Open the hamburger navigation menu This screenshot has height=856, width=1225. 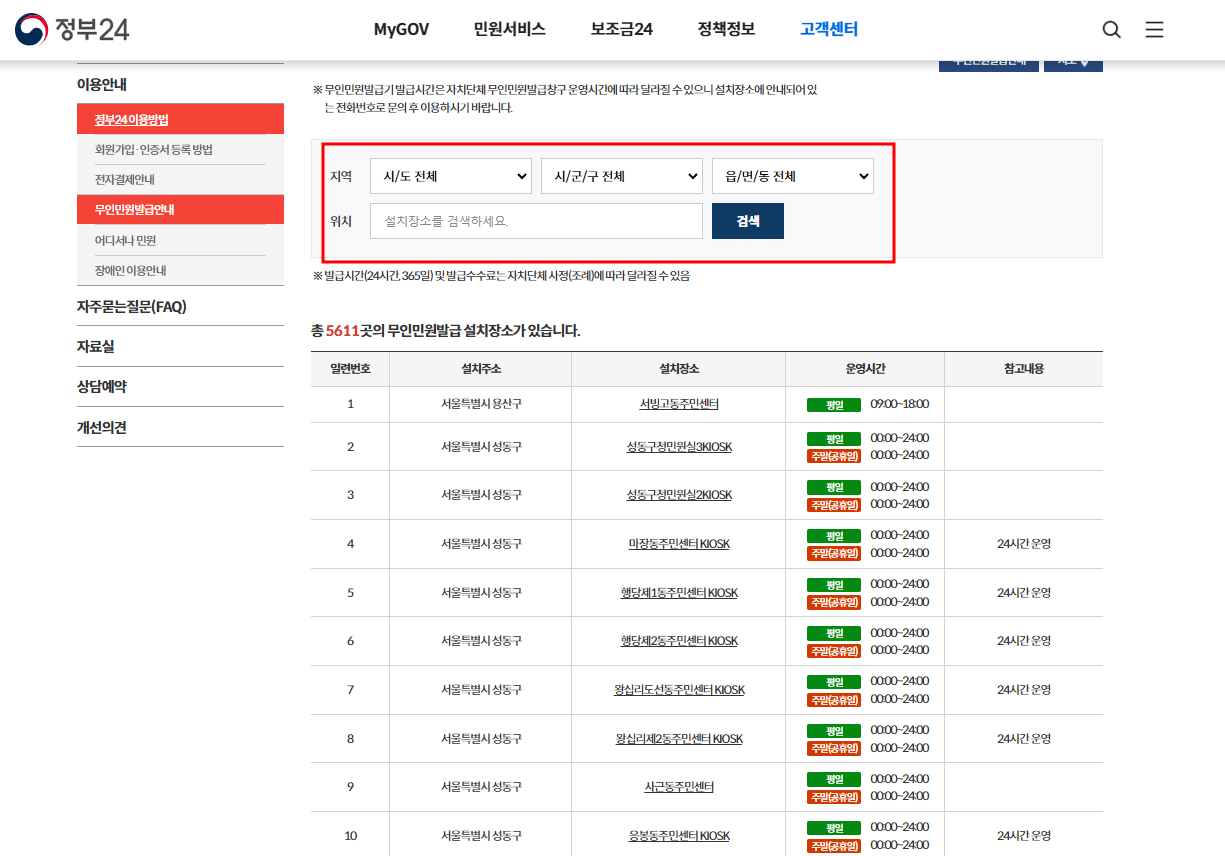click(x=1154, y=29)
